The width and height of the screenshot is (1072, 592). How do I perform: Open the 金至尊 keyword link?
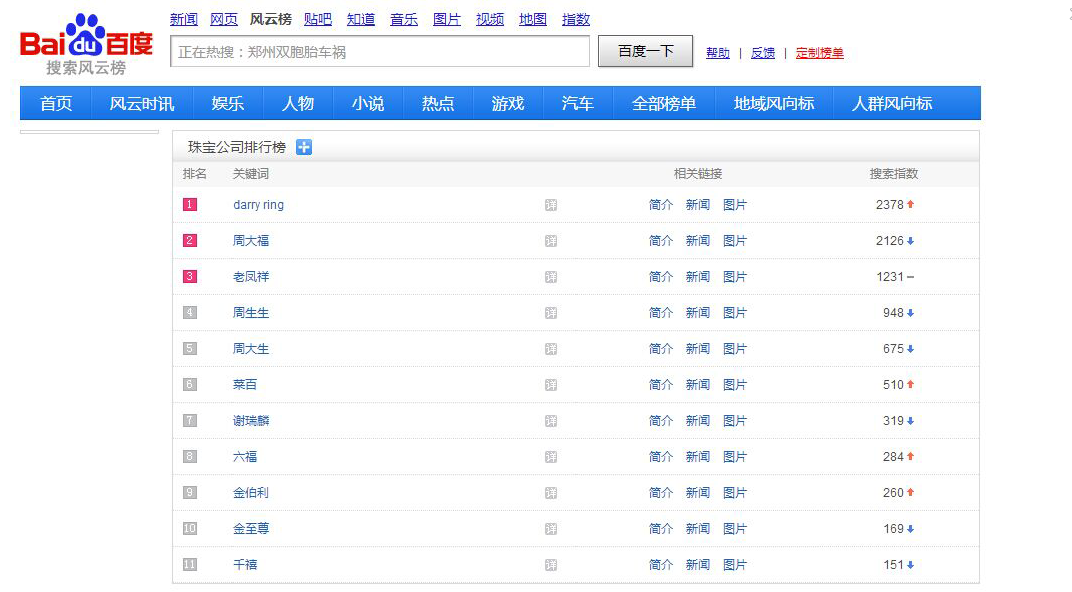(x=251, y=528)
